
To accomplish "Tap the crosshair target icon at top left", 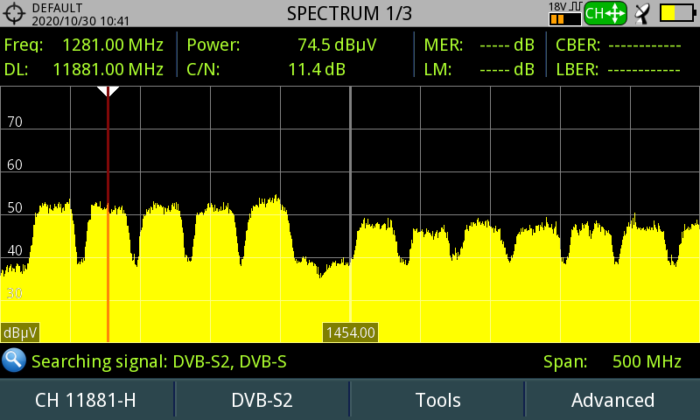I will pyautogui.click(x=14, y=13).
